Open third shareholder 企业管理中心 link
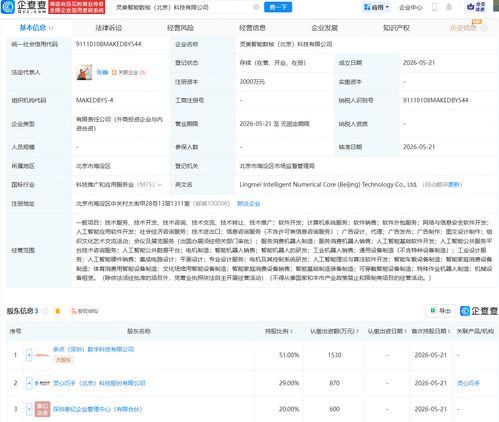 coord(98,409)
